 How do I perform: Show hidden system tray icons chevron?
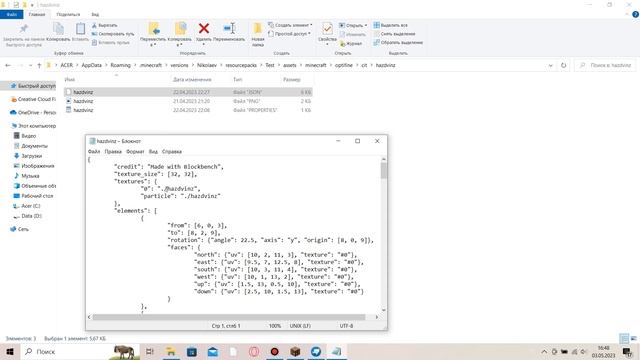pos(544,351)
